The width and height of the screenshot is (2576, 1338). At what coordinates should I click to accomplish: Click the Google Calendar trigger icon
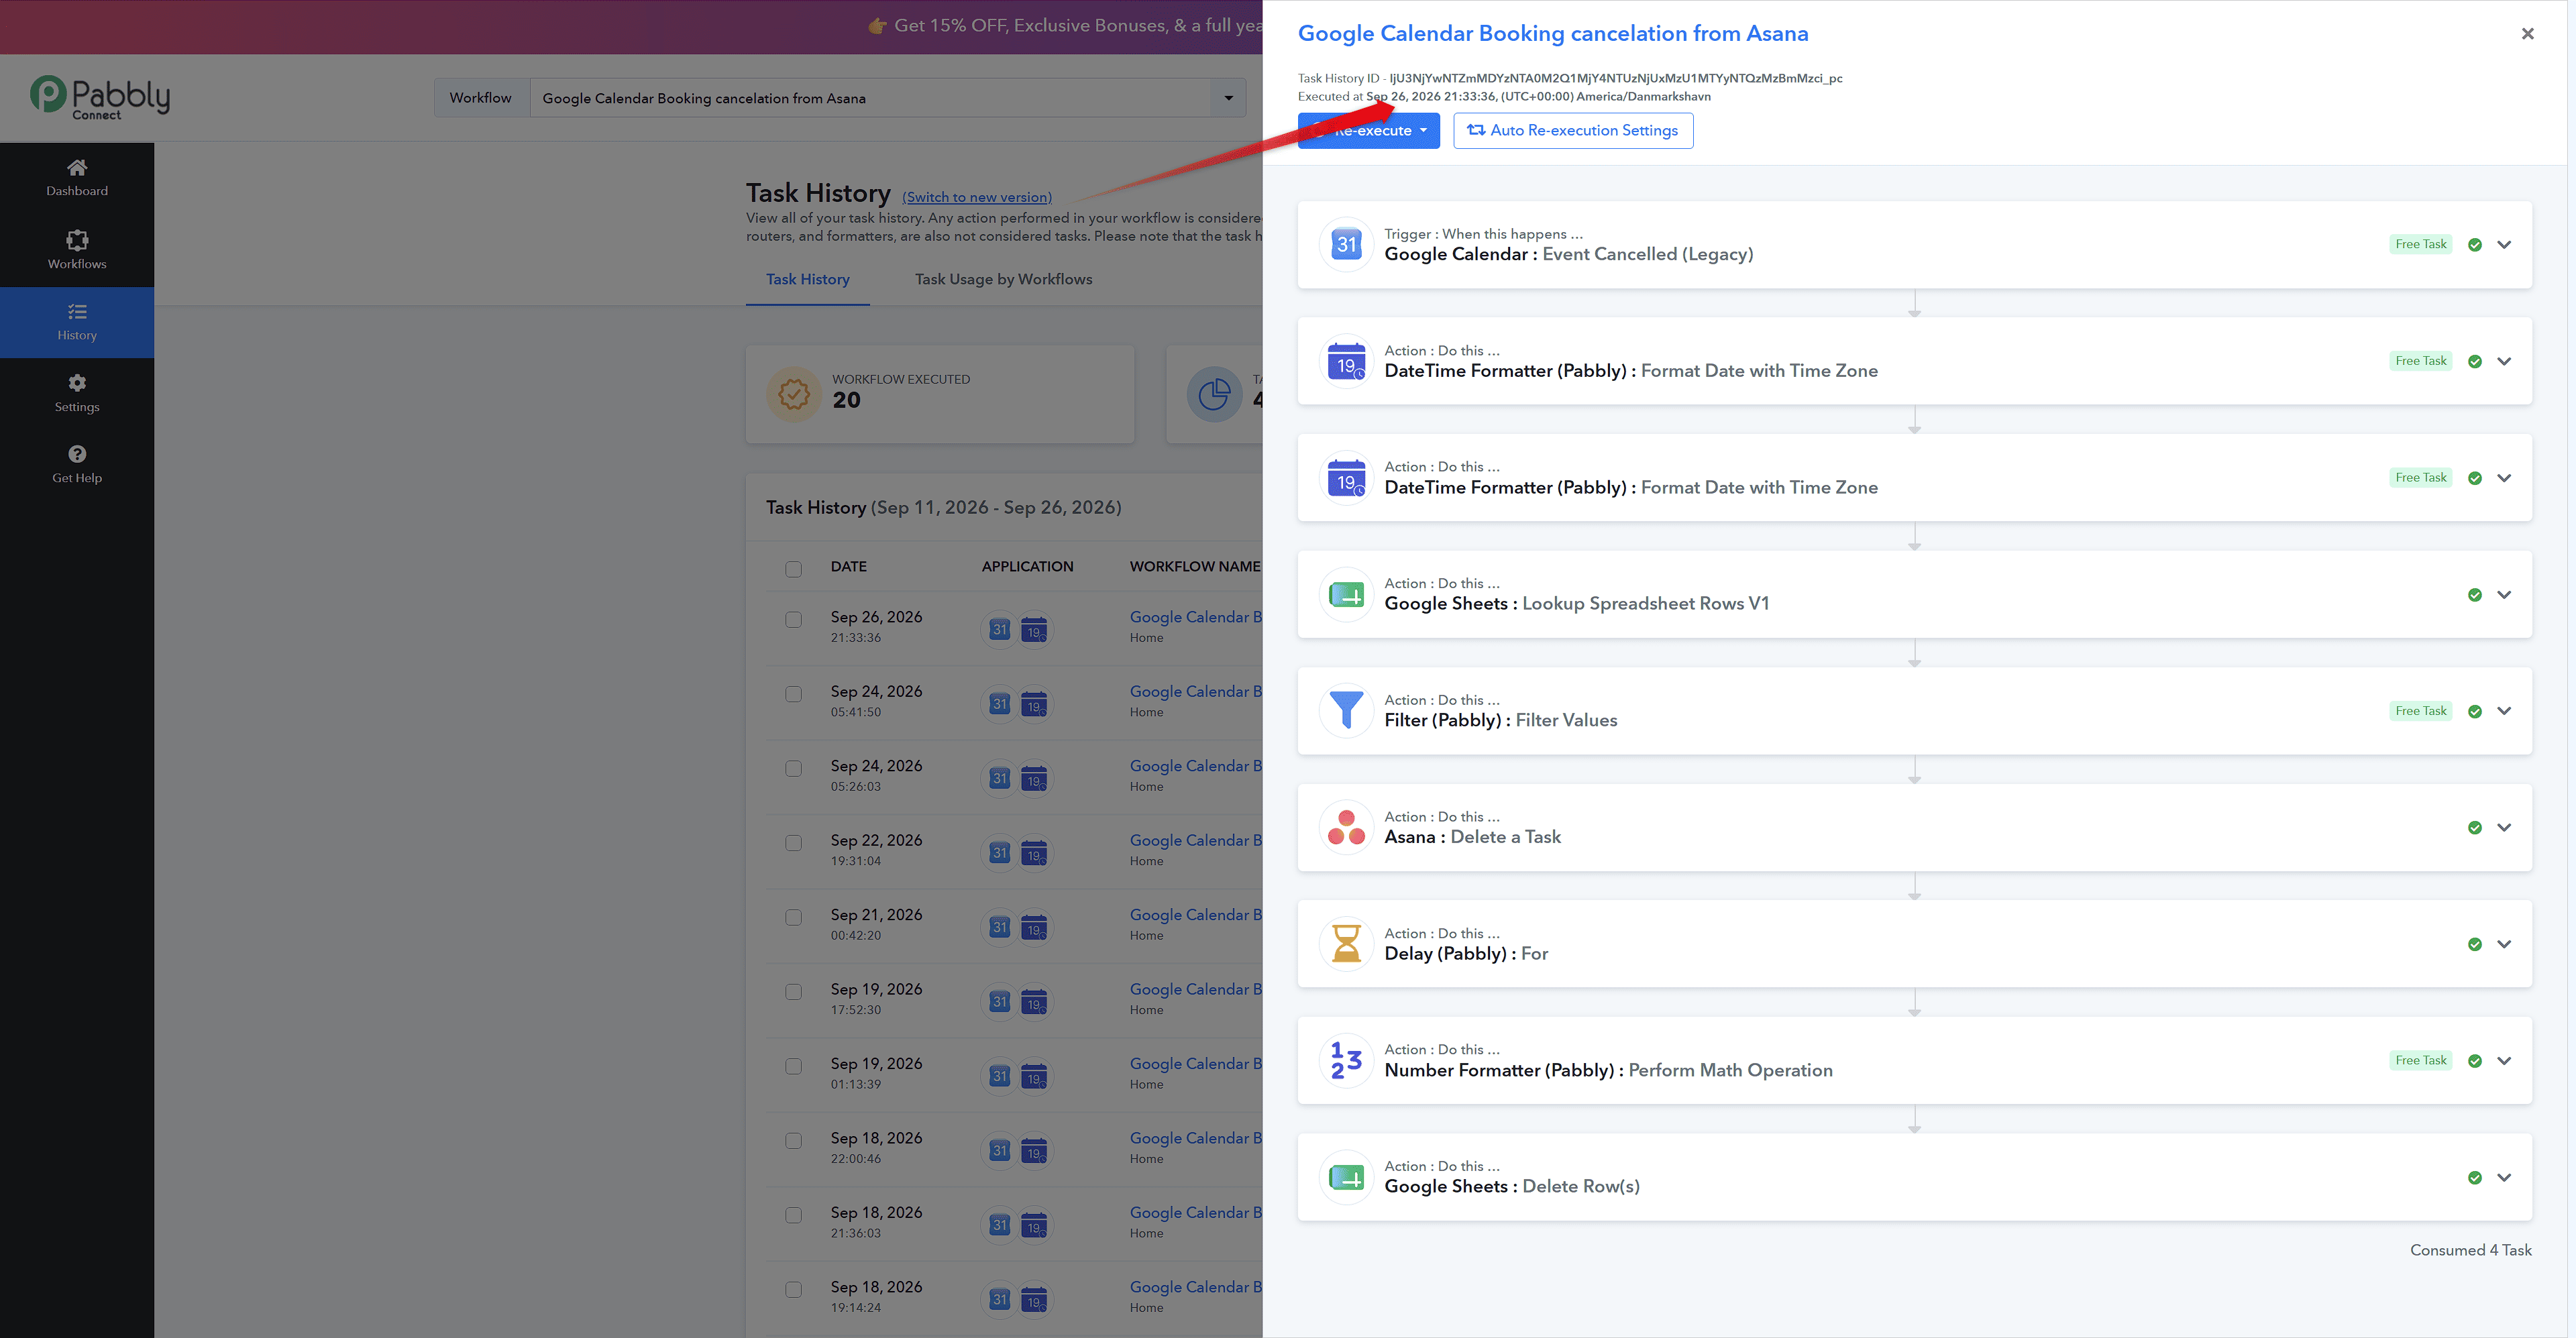pos(1346,244)
